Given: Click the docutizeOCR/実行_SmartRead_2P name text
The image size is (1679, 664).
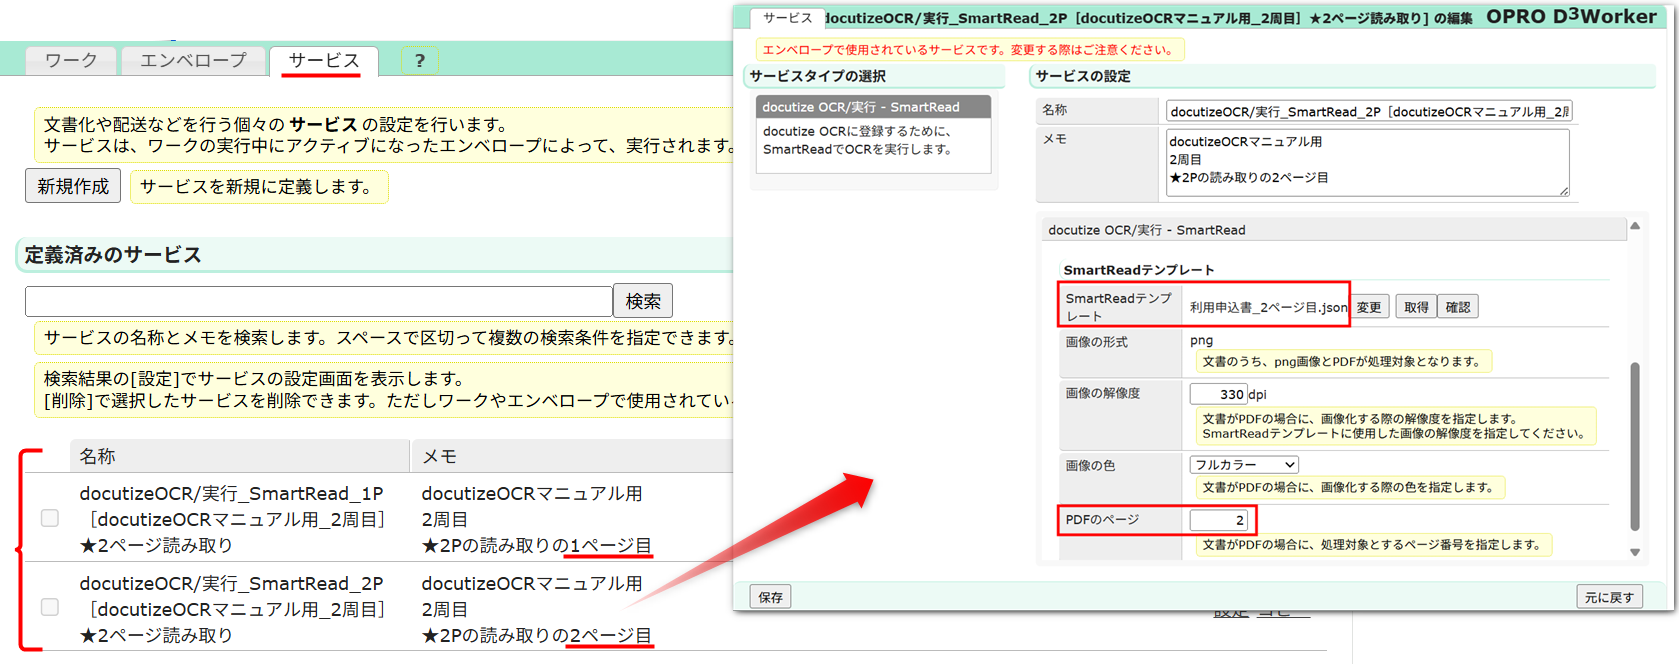Looking at the screenshot, I should [231, 583].
